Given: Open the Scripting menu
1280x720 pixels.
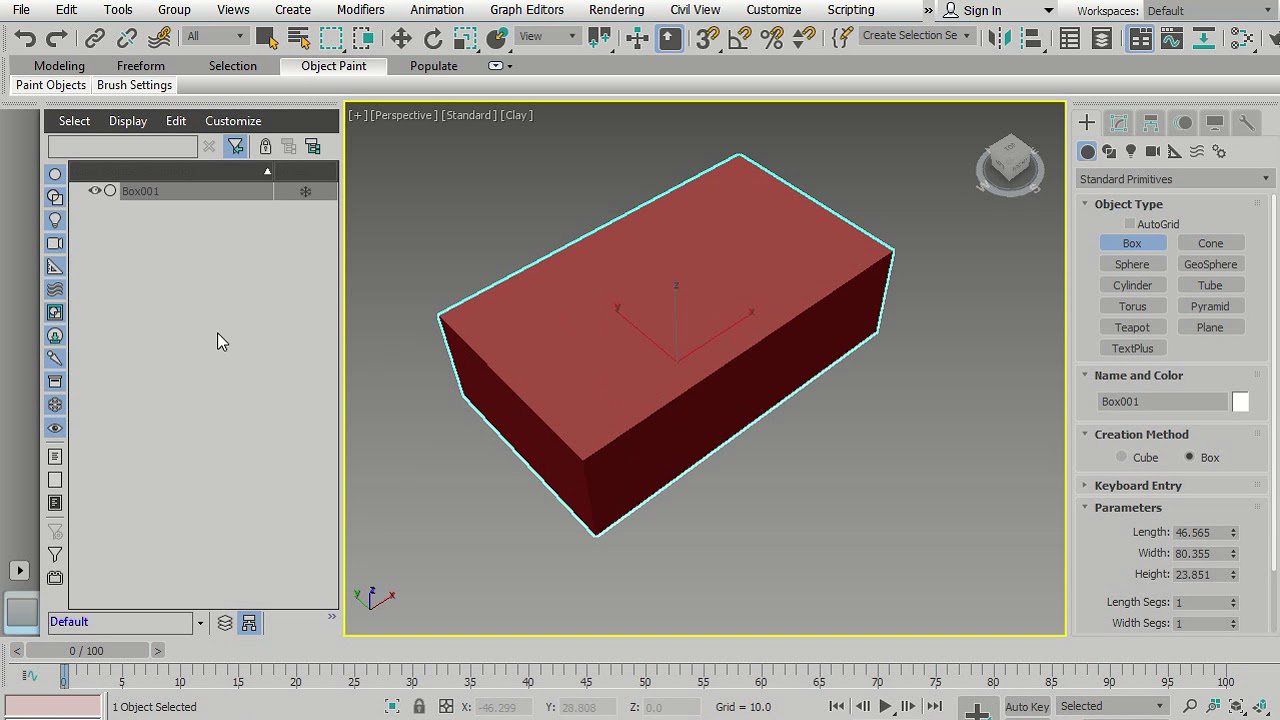Looking at the screenshot, I should (851, 10).
